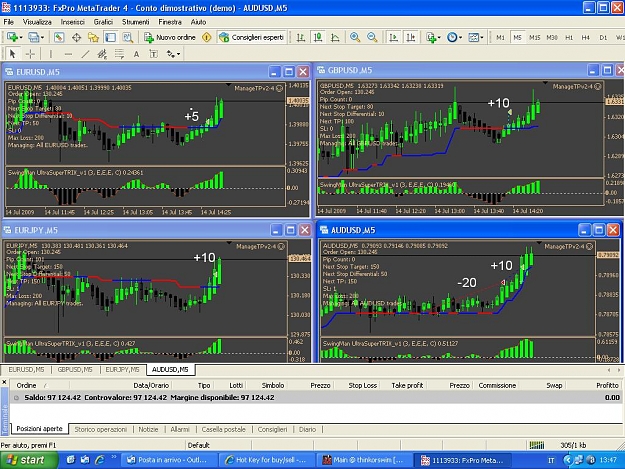The height and width of the screenshot is (469, 625).
Task: Select the M30 timeframe
Action: (x=552, y=37)
